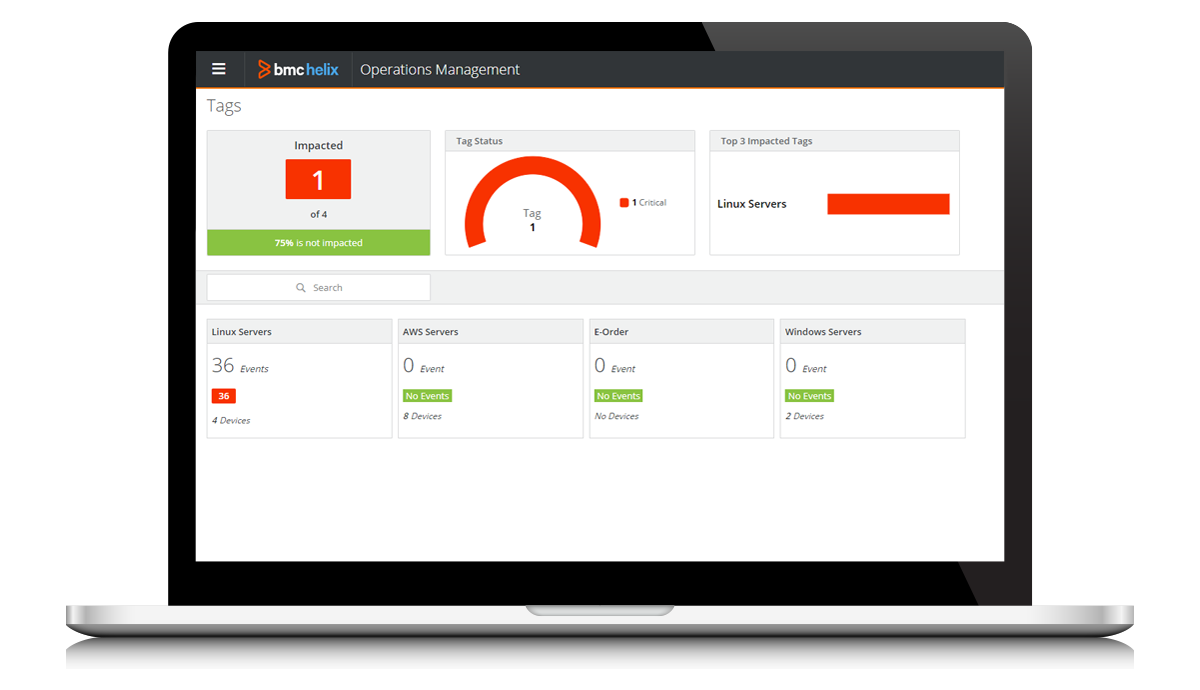Open the hamburger navigation menu

point(219,69)
